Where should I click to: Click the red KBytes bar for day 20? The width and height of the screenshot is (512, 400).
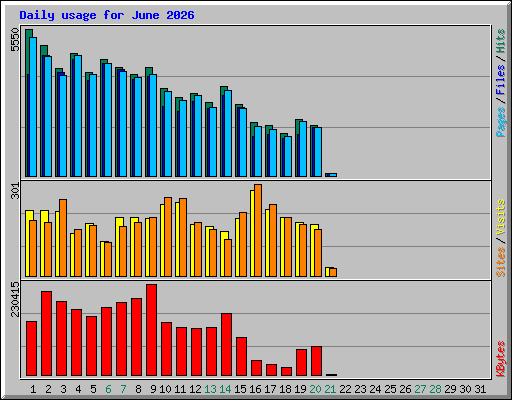point(317,361)
